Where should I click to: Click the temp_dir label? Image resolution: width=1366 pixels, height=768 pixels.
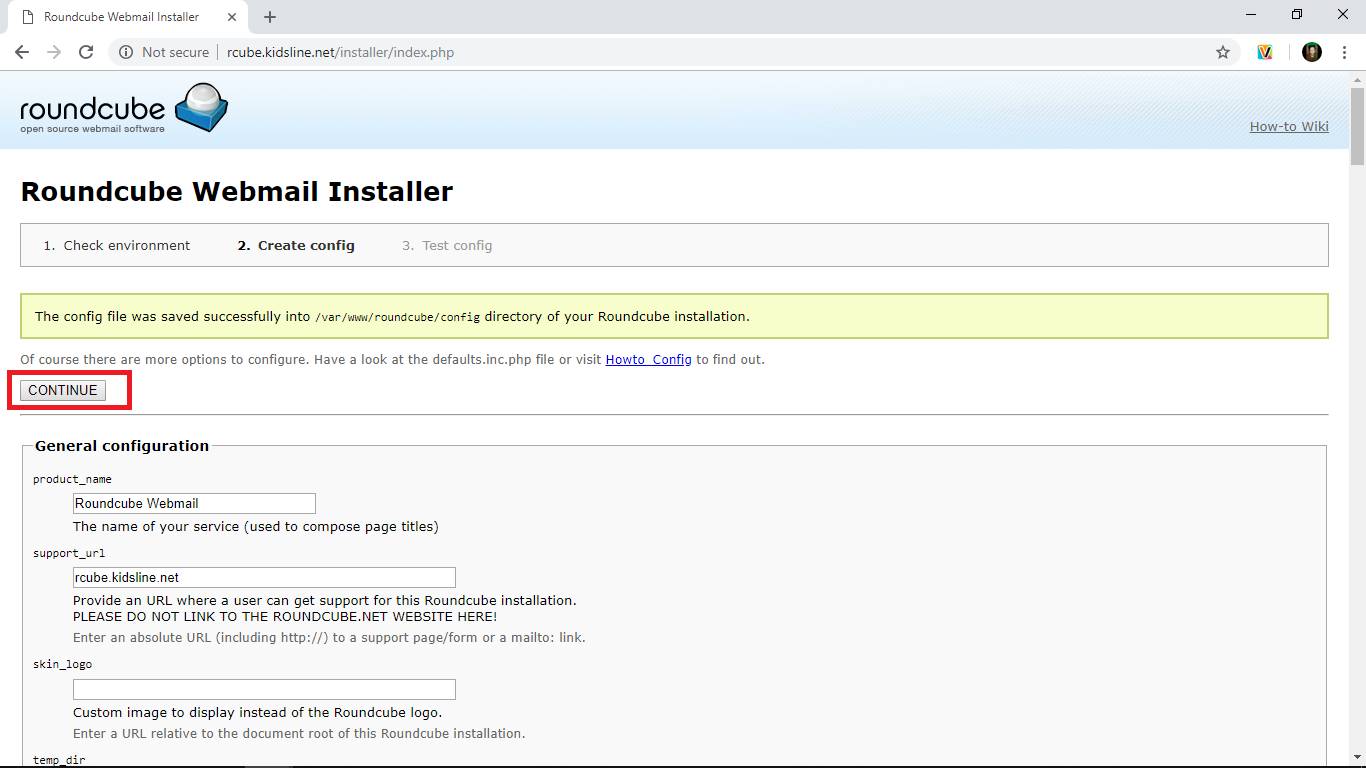coord(59,761)
